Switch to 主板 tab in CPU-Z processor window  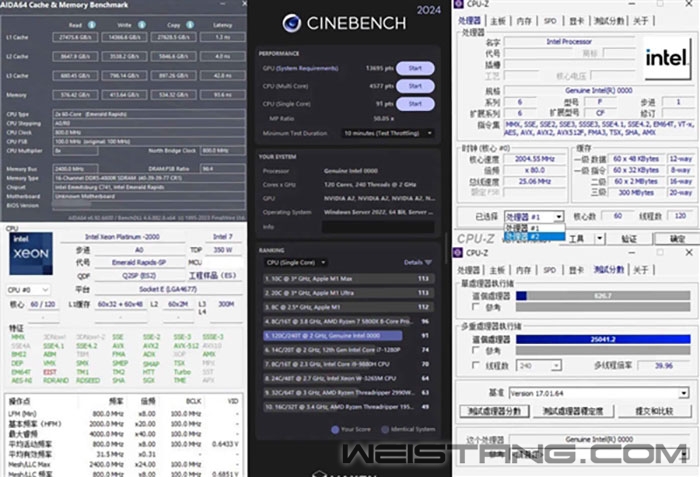[x=498, y=21]
